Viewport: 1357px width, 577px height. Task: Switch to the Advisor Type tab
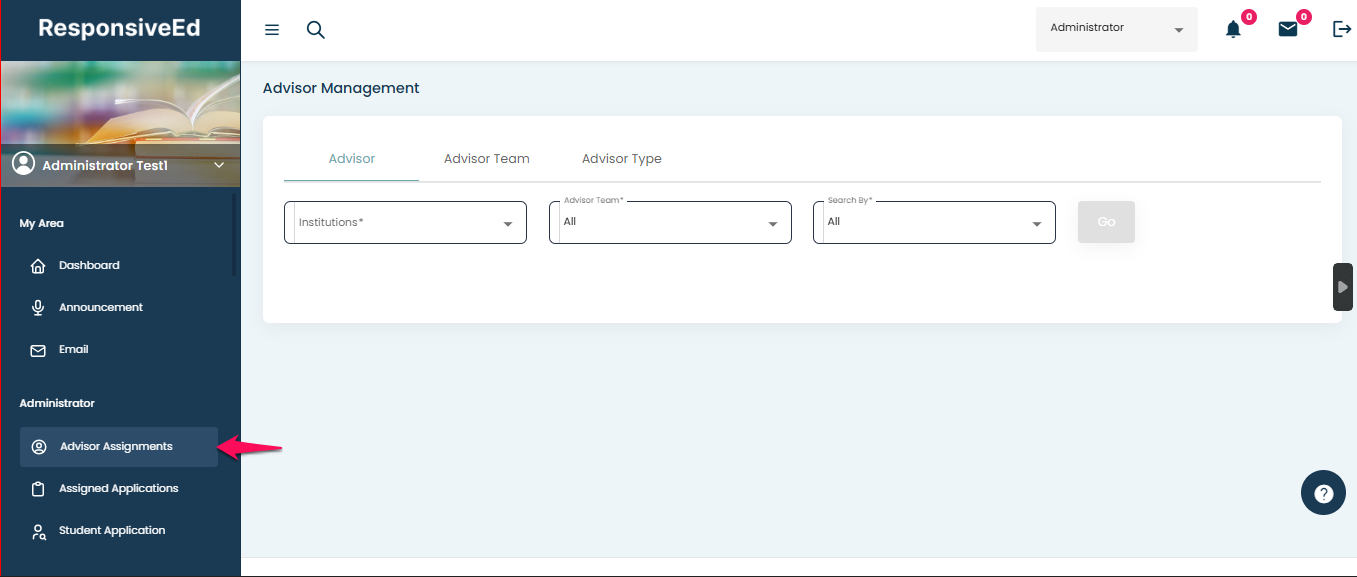[621, 159]
